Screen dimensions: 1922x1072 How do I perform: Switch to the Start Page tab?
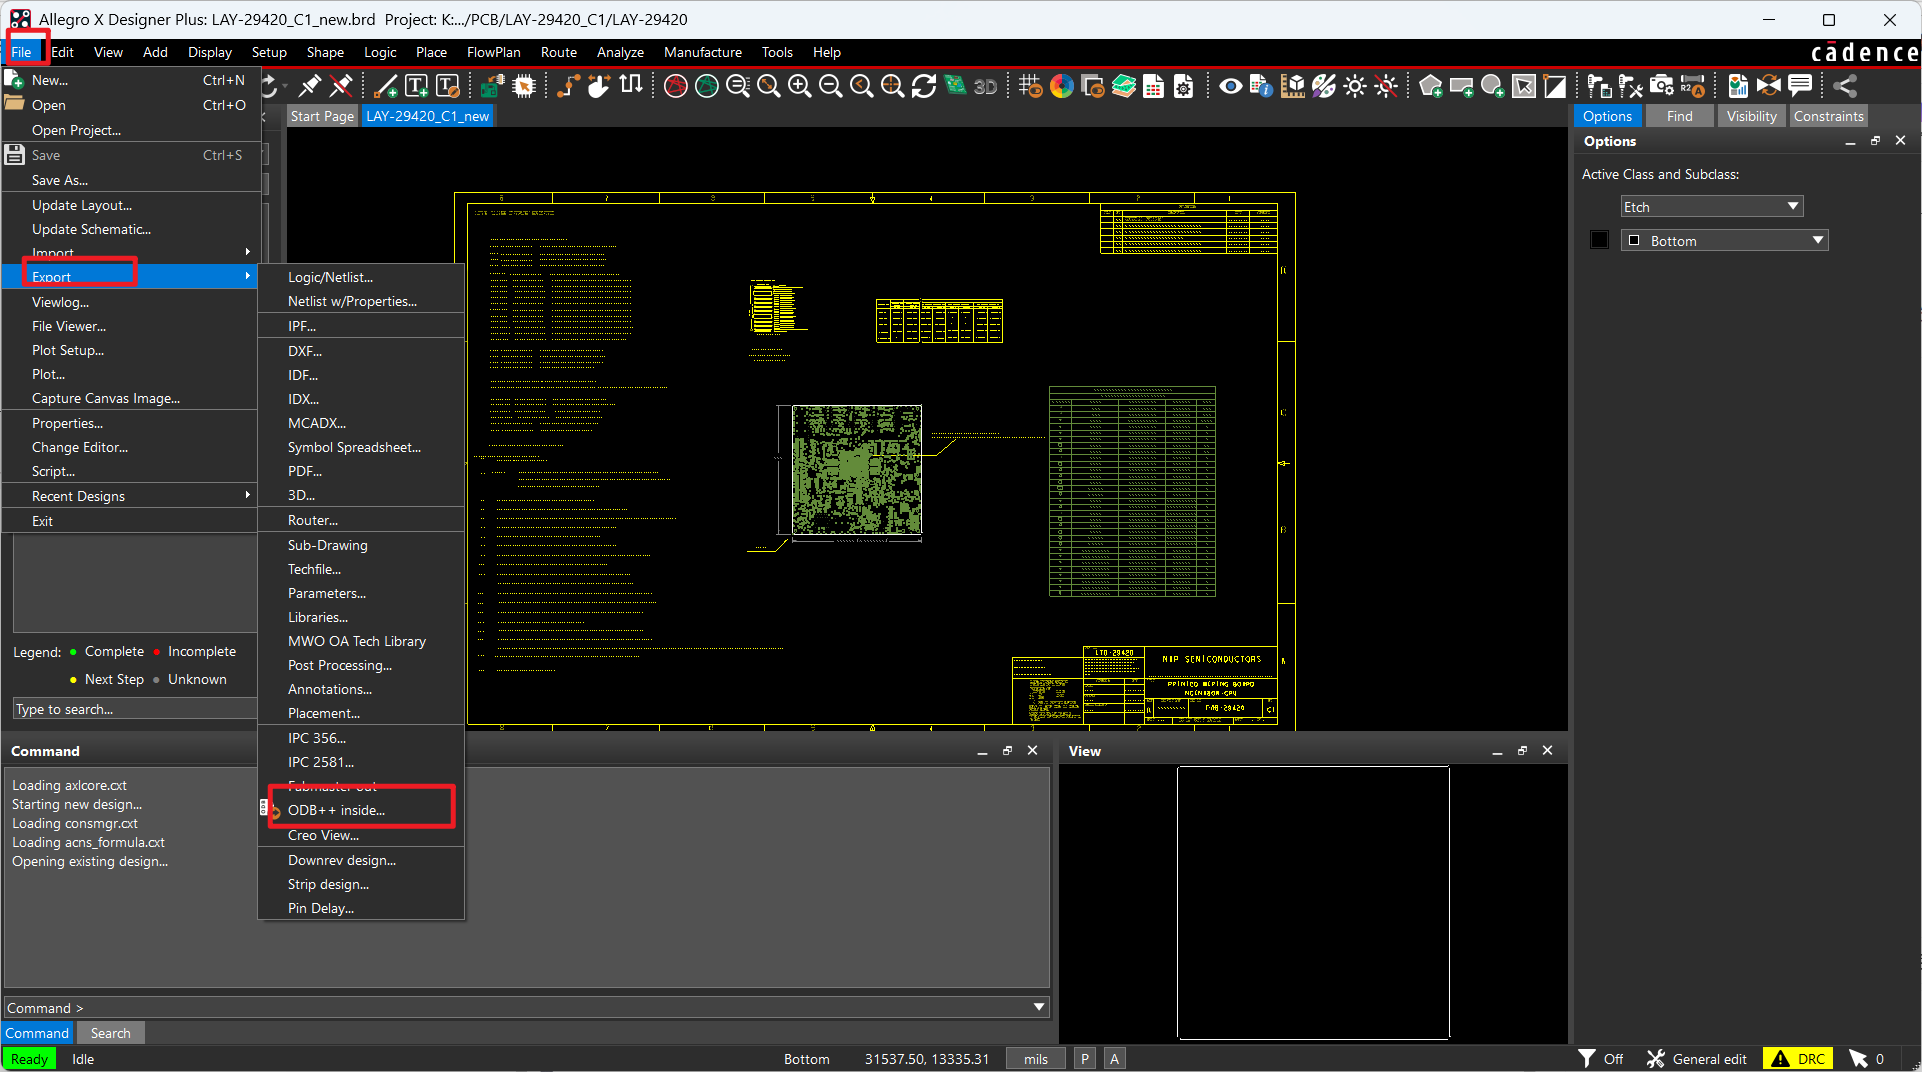coord(322,116)
